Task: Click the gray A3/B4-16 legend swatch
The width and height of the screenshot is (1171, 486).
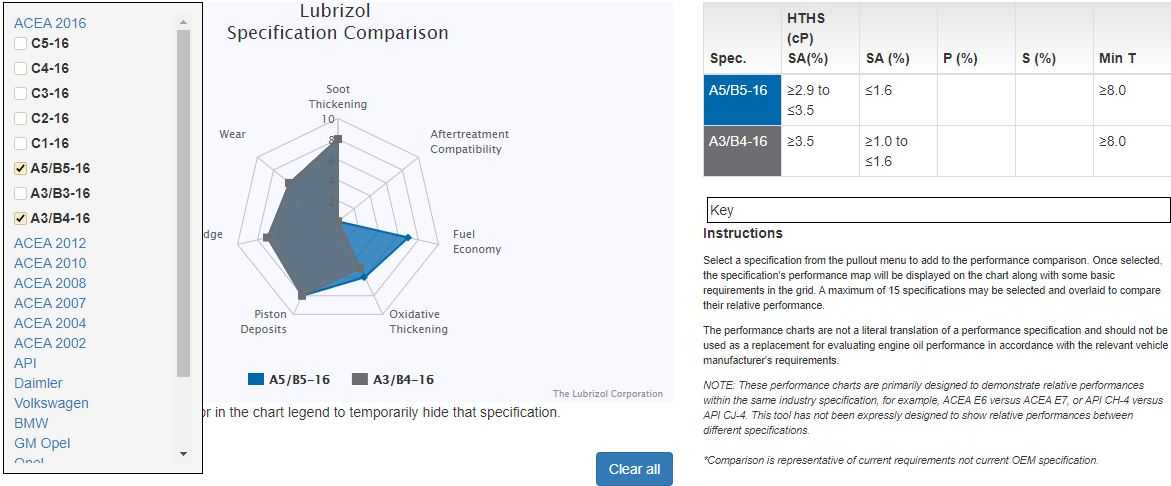Action: point(361,380)
